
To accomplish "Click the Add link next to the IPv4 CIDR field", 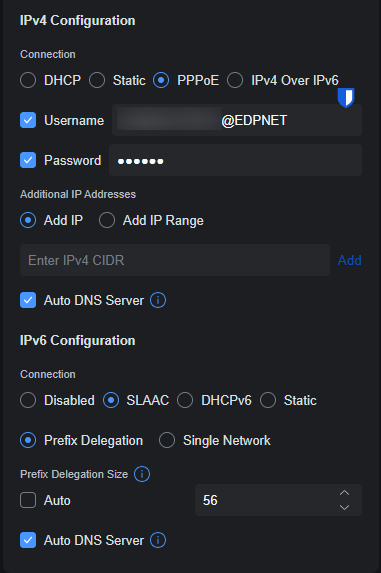I will [x=350, y=260].
